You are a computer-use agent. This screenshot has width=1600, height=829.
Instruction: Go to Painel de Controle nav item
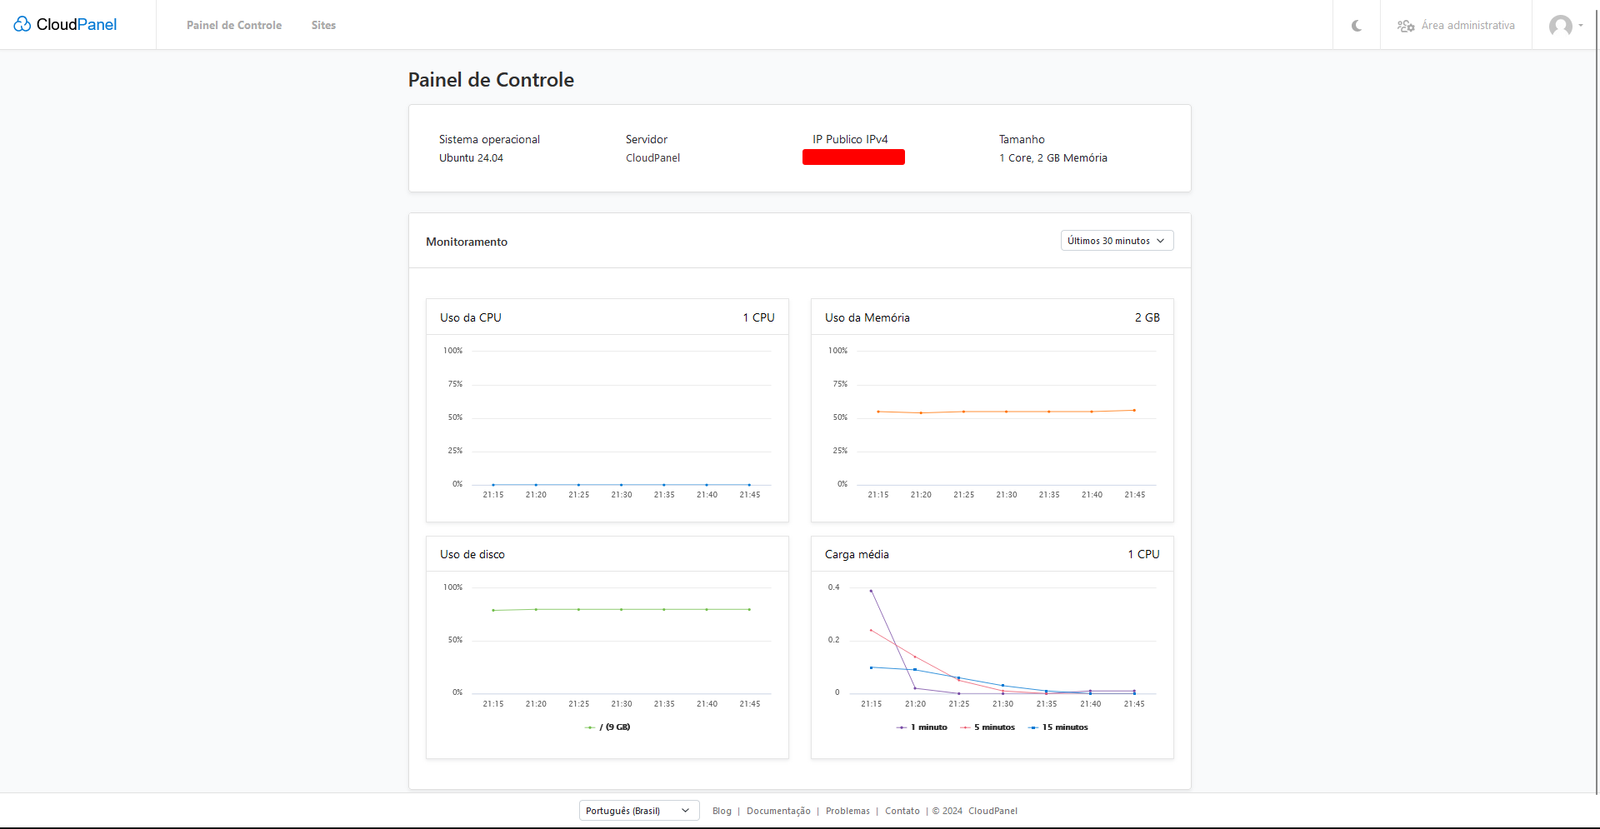234,25
